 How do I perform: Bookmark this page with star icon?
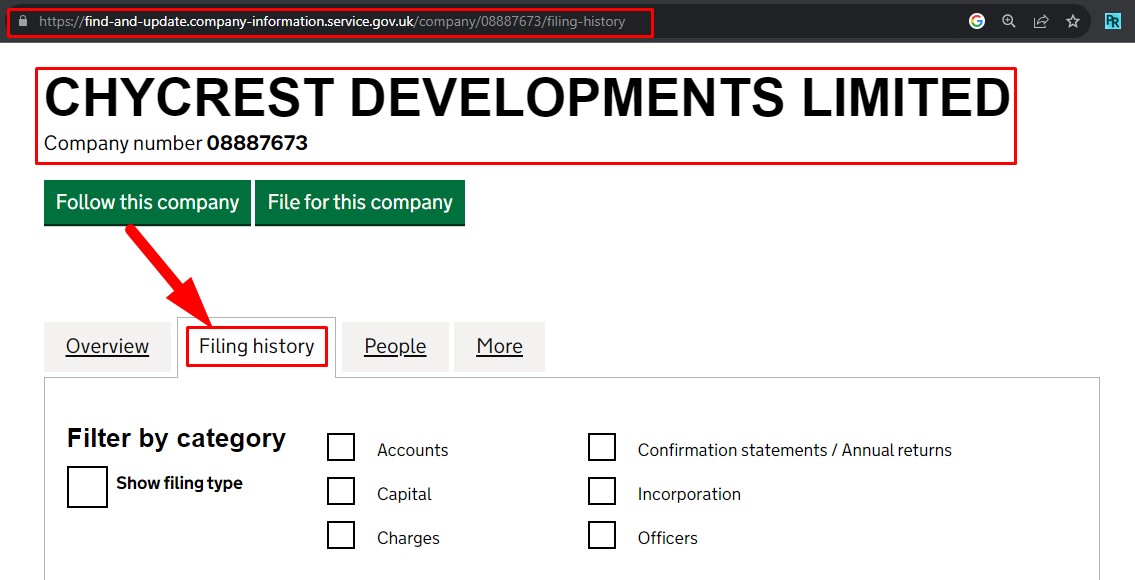tap(1073, 21)
